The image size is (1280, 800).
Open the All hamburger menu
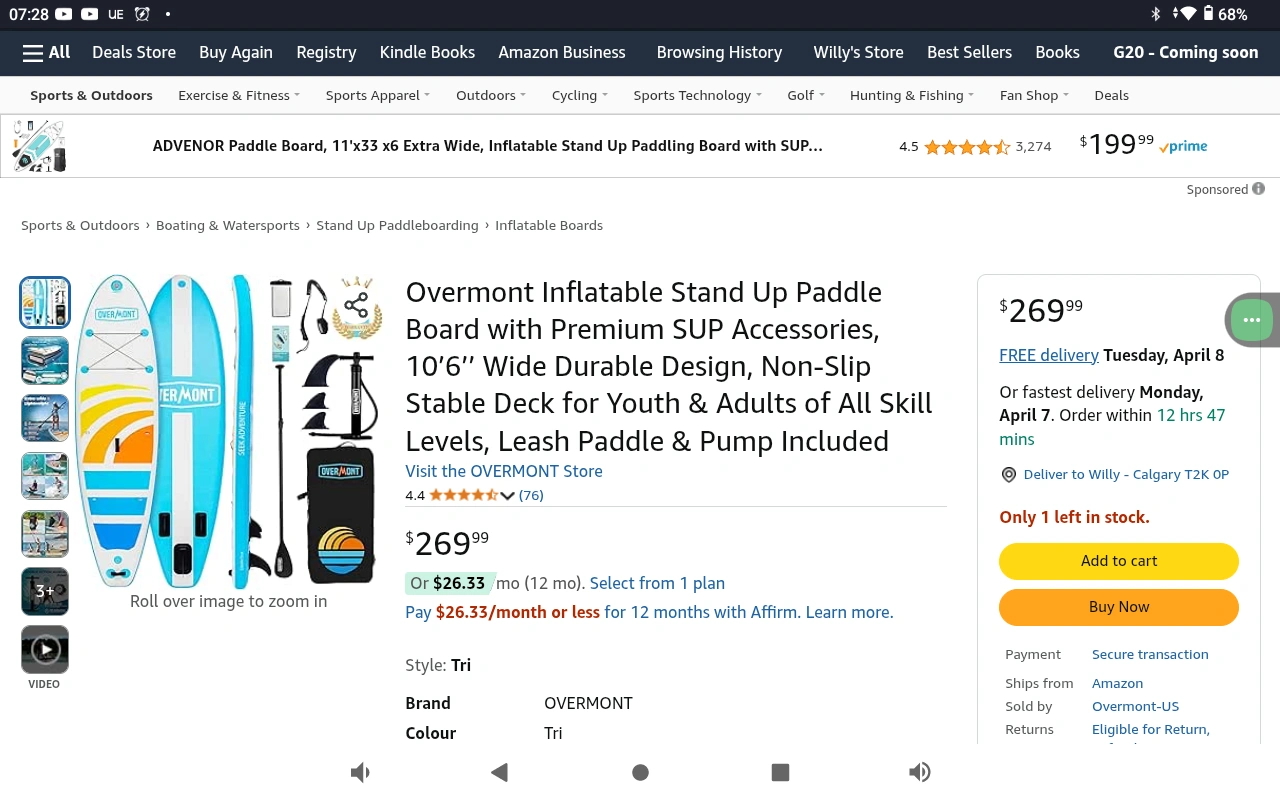[46, 52]
